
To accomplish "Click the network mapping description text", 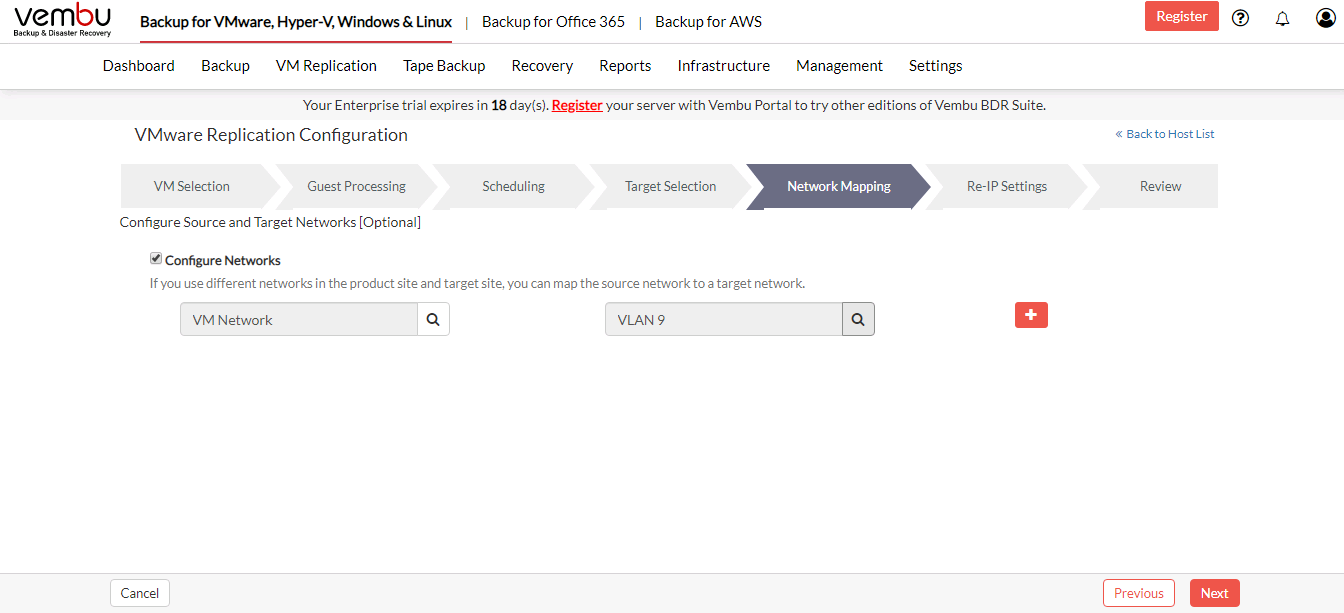I will click(x=477, y=283).
